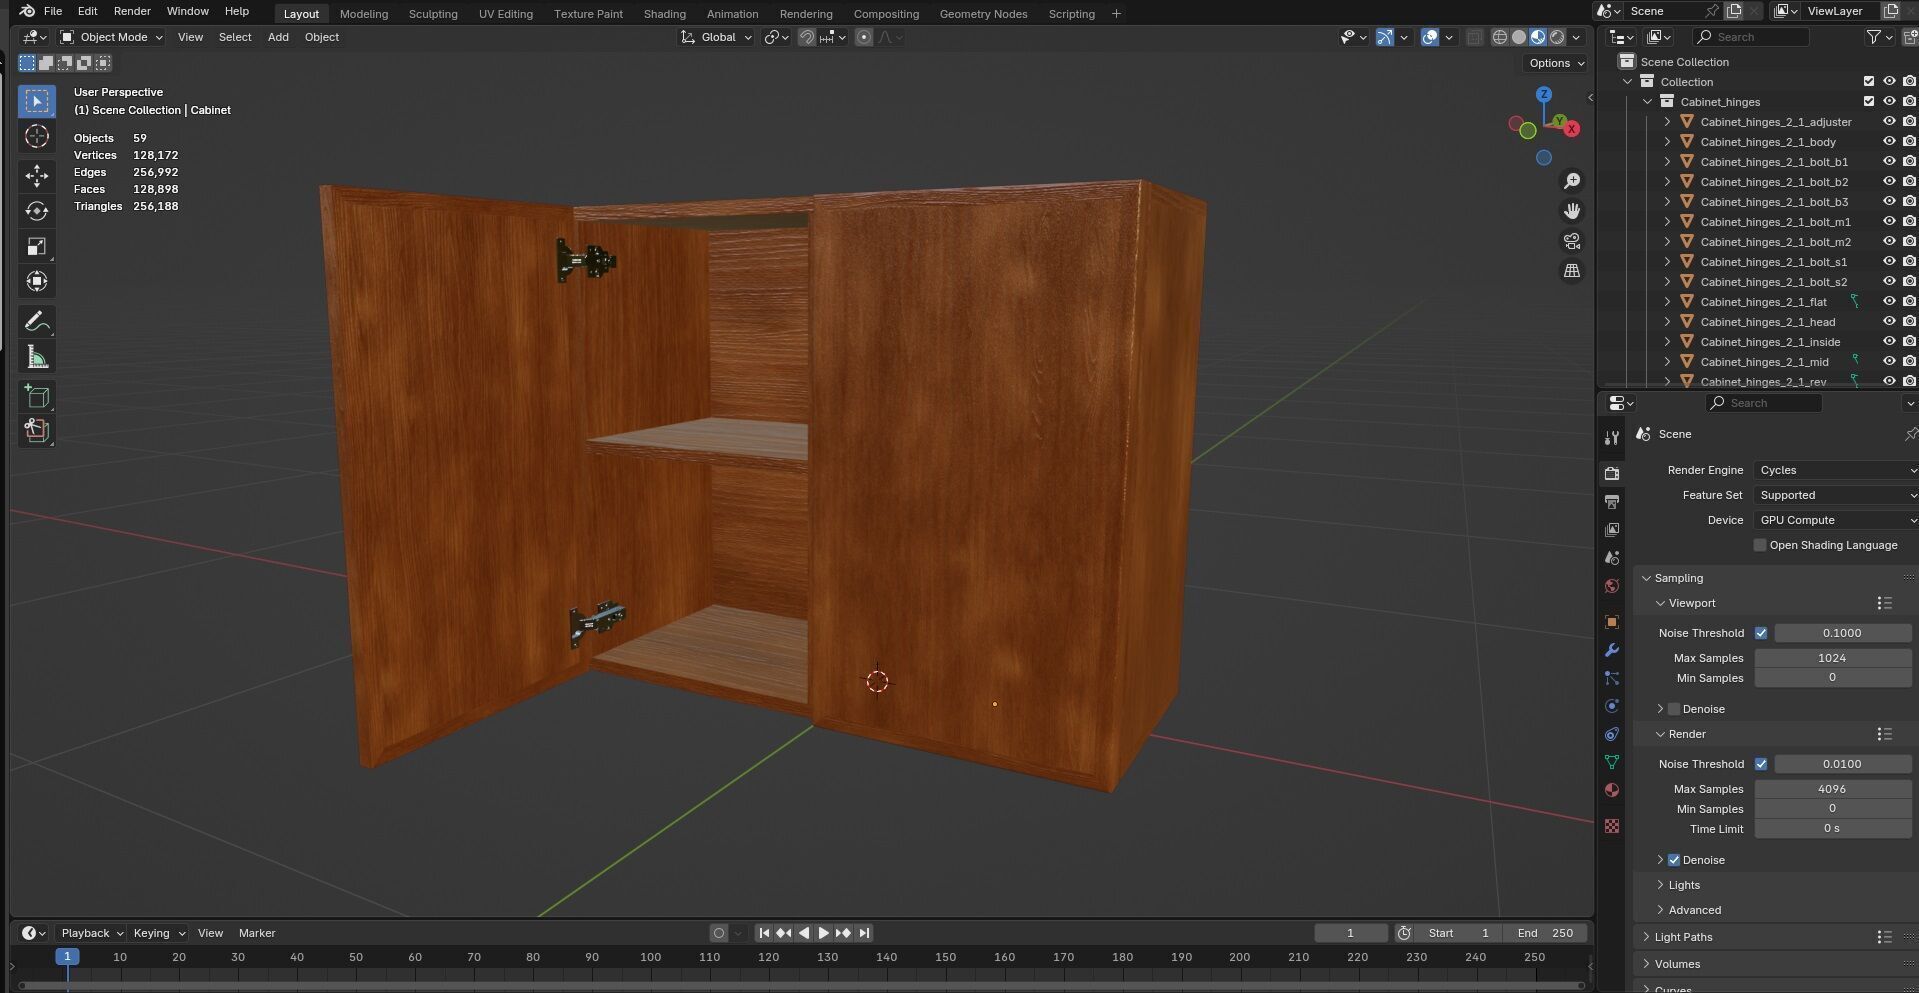This screenshot has width=1919, height=993.
Task: Choose the Select Box tool
Action: [x=37, y=101]
